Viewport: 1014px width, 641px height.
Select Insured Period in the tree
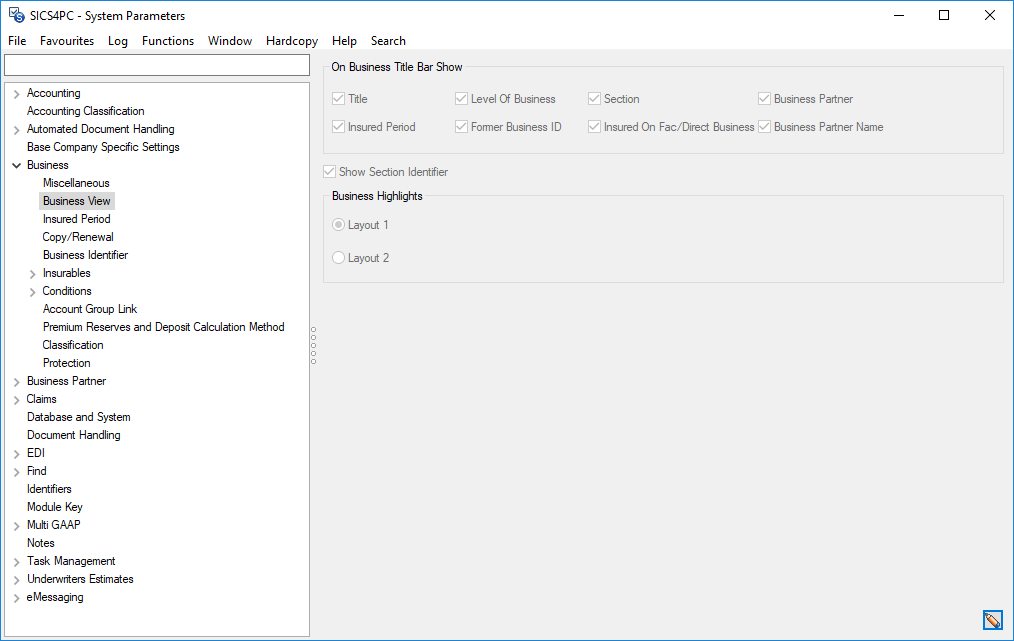(x=76, y=218)
